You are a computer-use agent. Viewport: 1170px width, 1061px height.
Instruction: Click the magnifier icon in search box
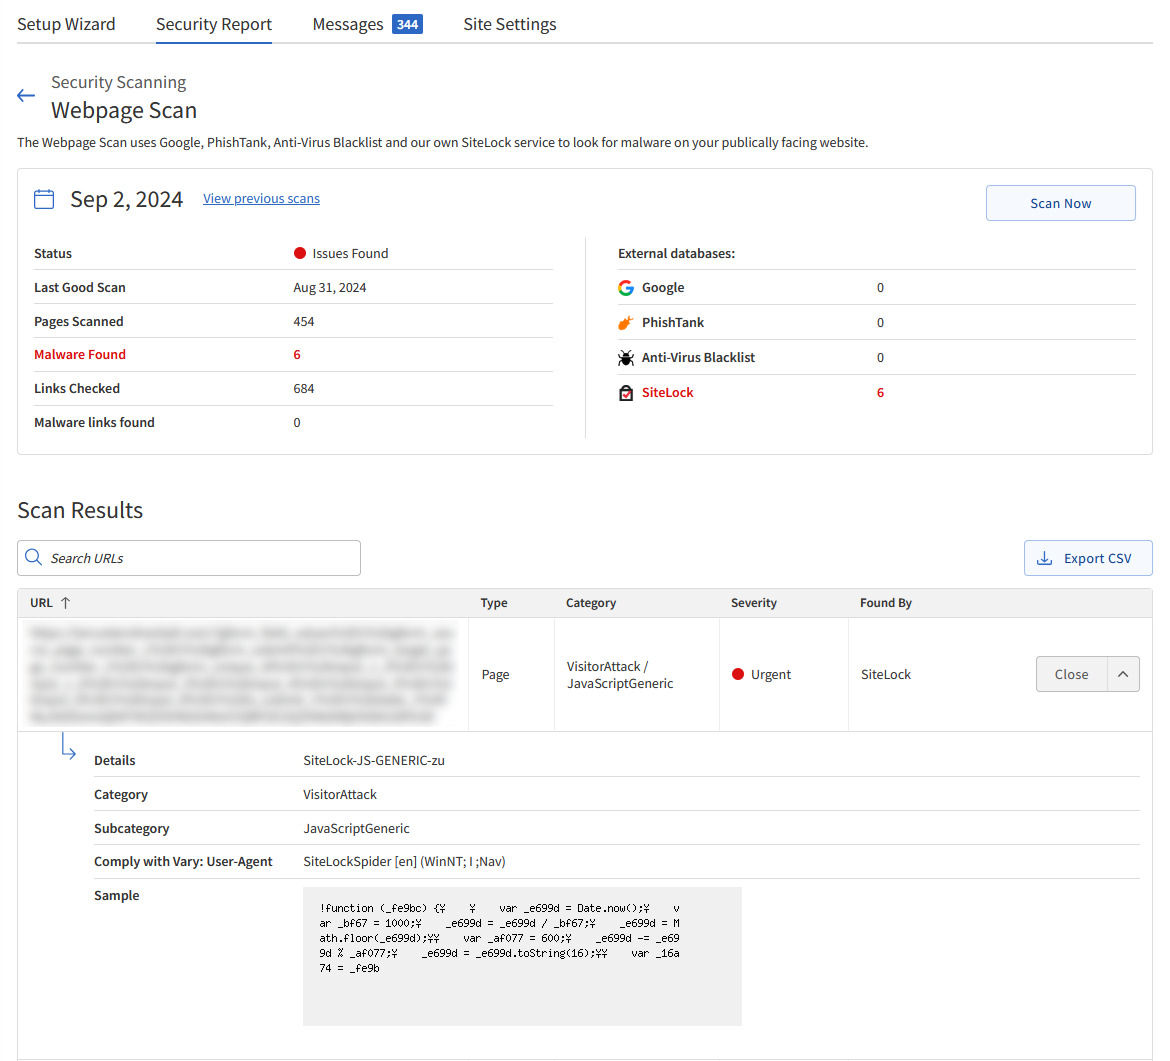coord(34,558)
